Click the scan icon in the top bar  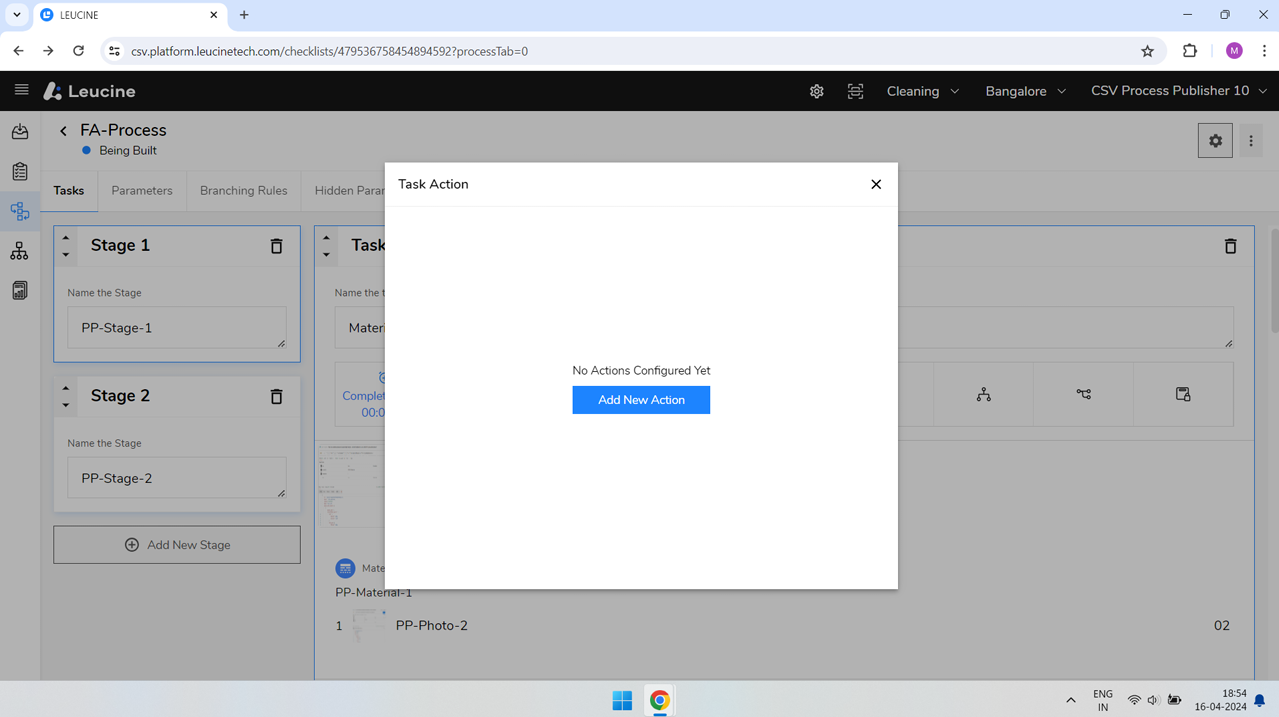[855, 91]
